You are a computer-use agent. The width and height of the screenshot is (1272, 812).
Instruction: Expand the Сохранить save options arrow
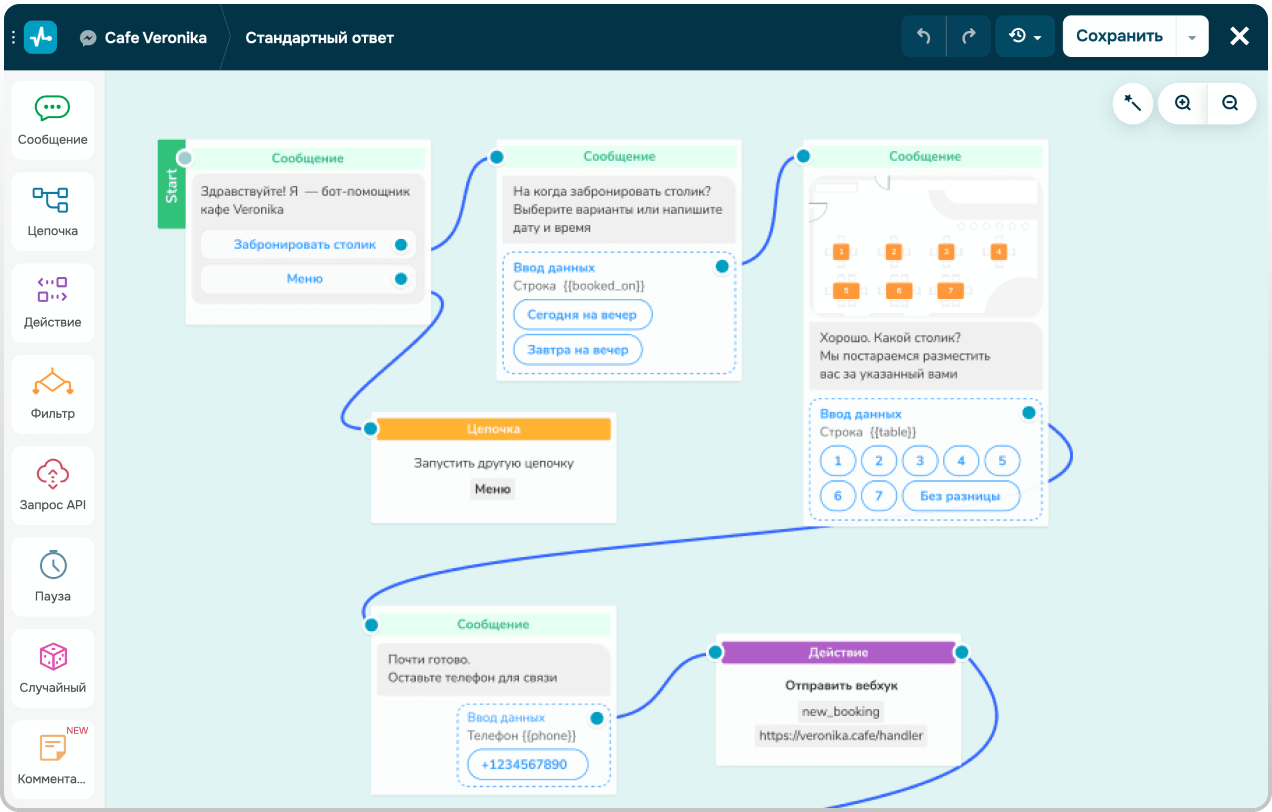click(1191, 37)
